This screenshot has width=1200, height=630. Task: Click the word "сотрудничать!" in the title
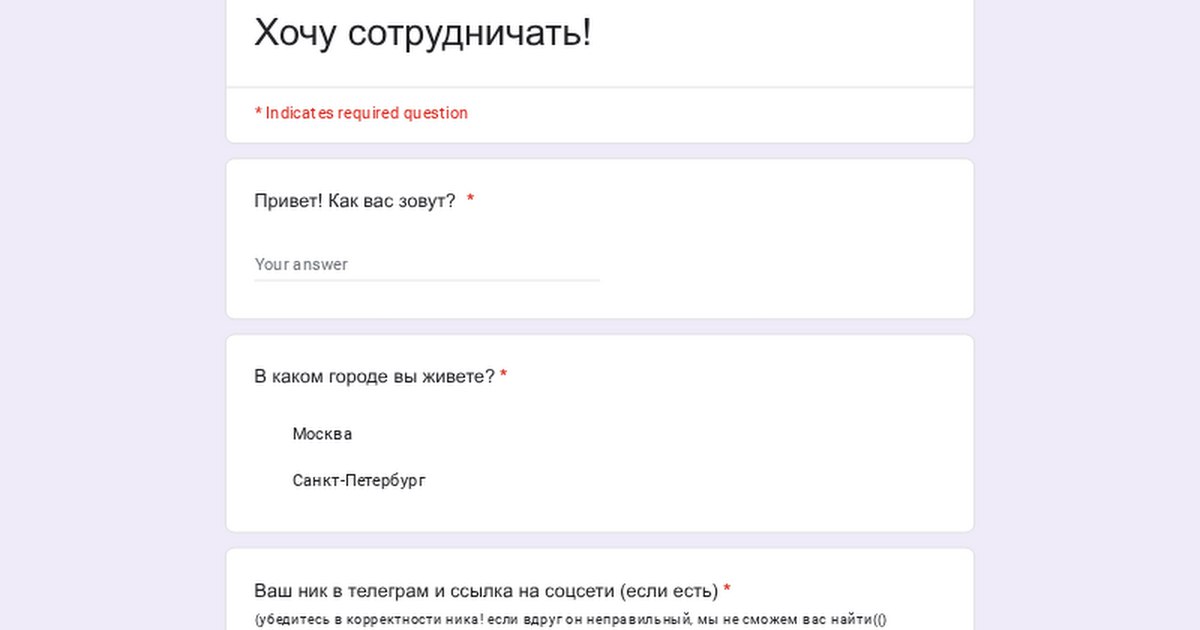point(470,33)
